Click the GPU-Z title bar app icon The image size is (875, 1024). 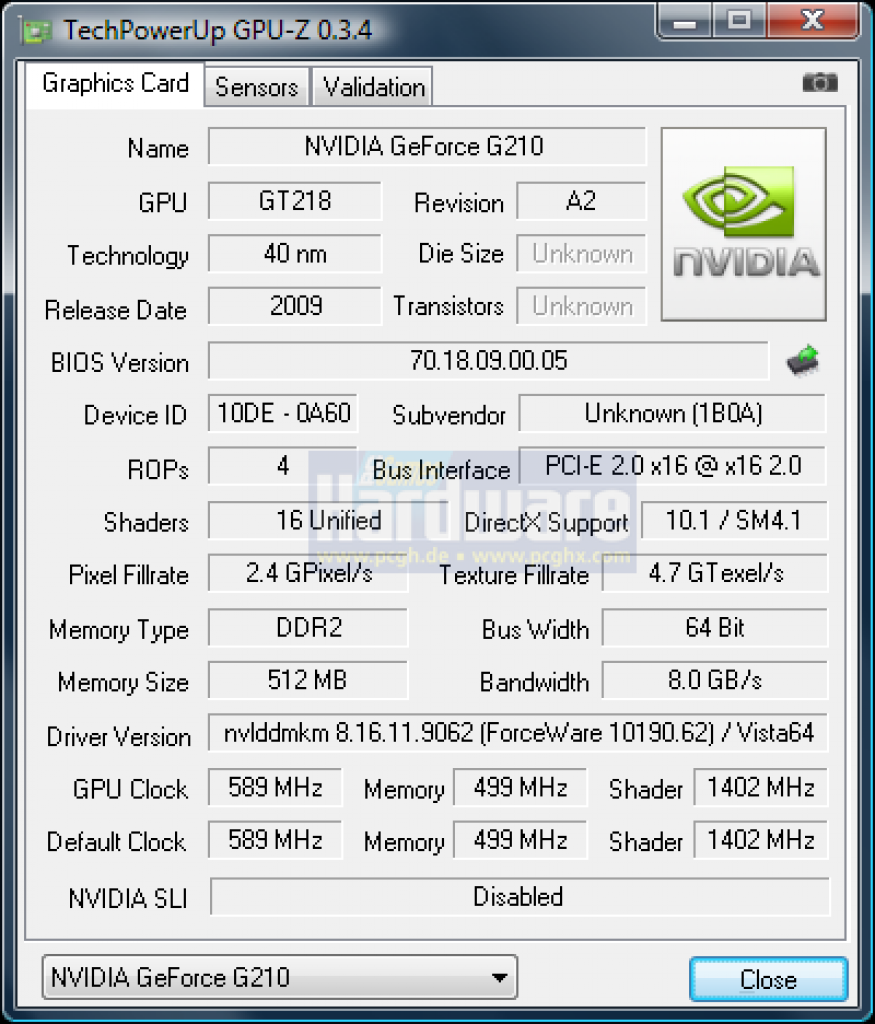click(35, 31)
